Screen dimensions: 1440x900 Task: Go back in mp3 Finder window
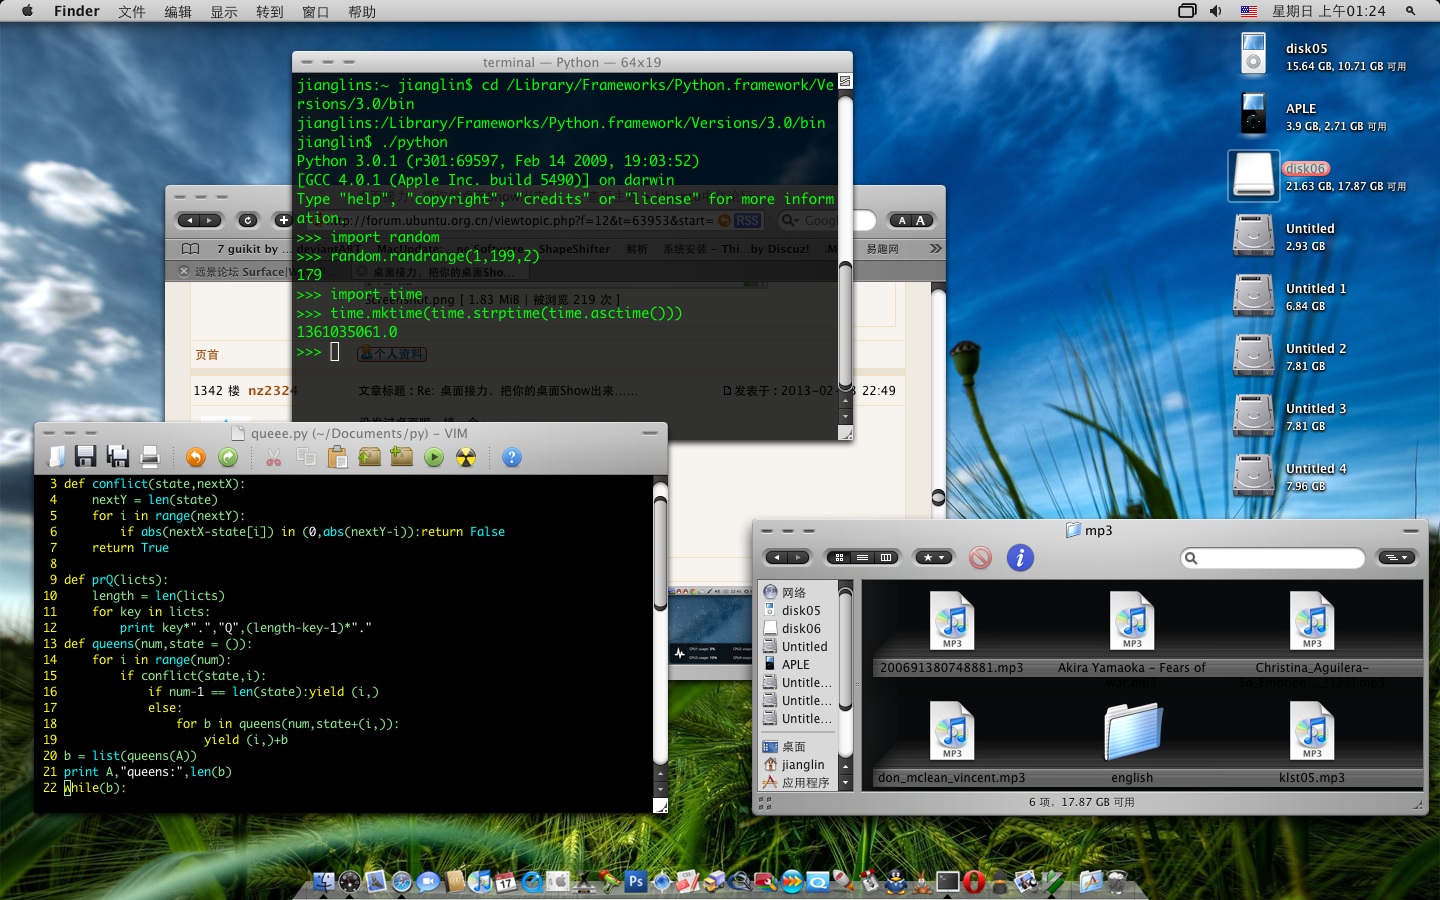tap(777, 558)
